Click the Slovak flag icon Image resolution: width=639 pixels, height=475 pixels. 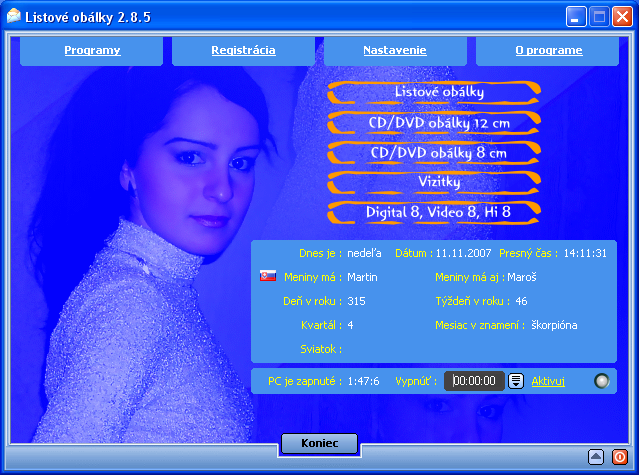click(268, 276)
